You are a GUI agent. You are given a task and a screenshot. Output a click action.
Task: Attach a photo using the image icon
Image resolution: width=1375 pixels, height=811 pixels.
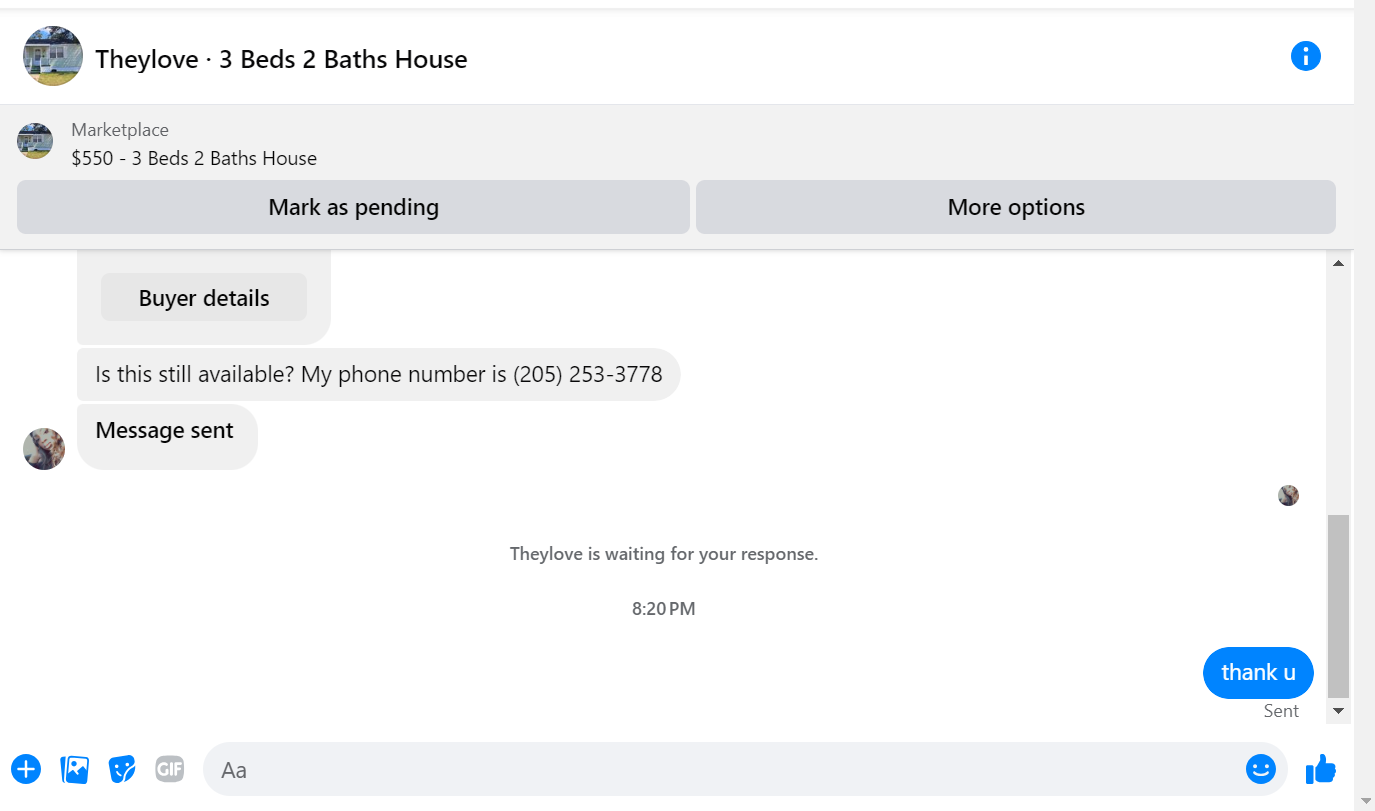[x=75, y=769]
